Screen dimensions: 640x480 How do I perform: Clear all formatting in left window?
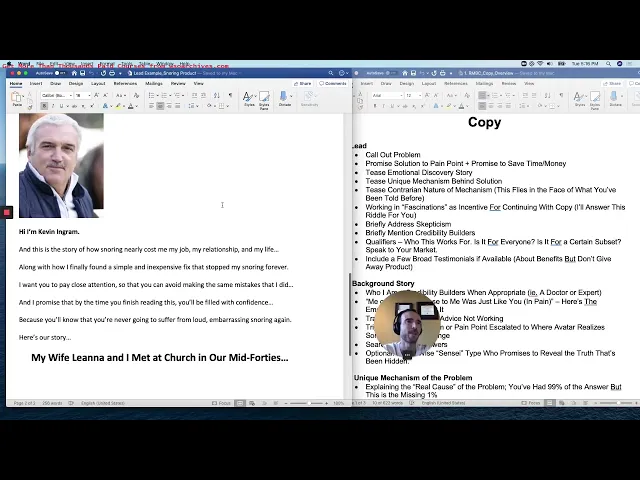136,95
